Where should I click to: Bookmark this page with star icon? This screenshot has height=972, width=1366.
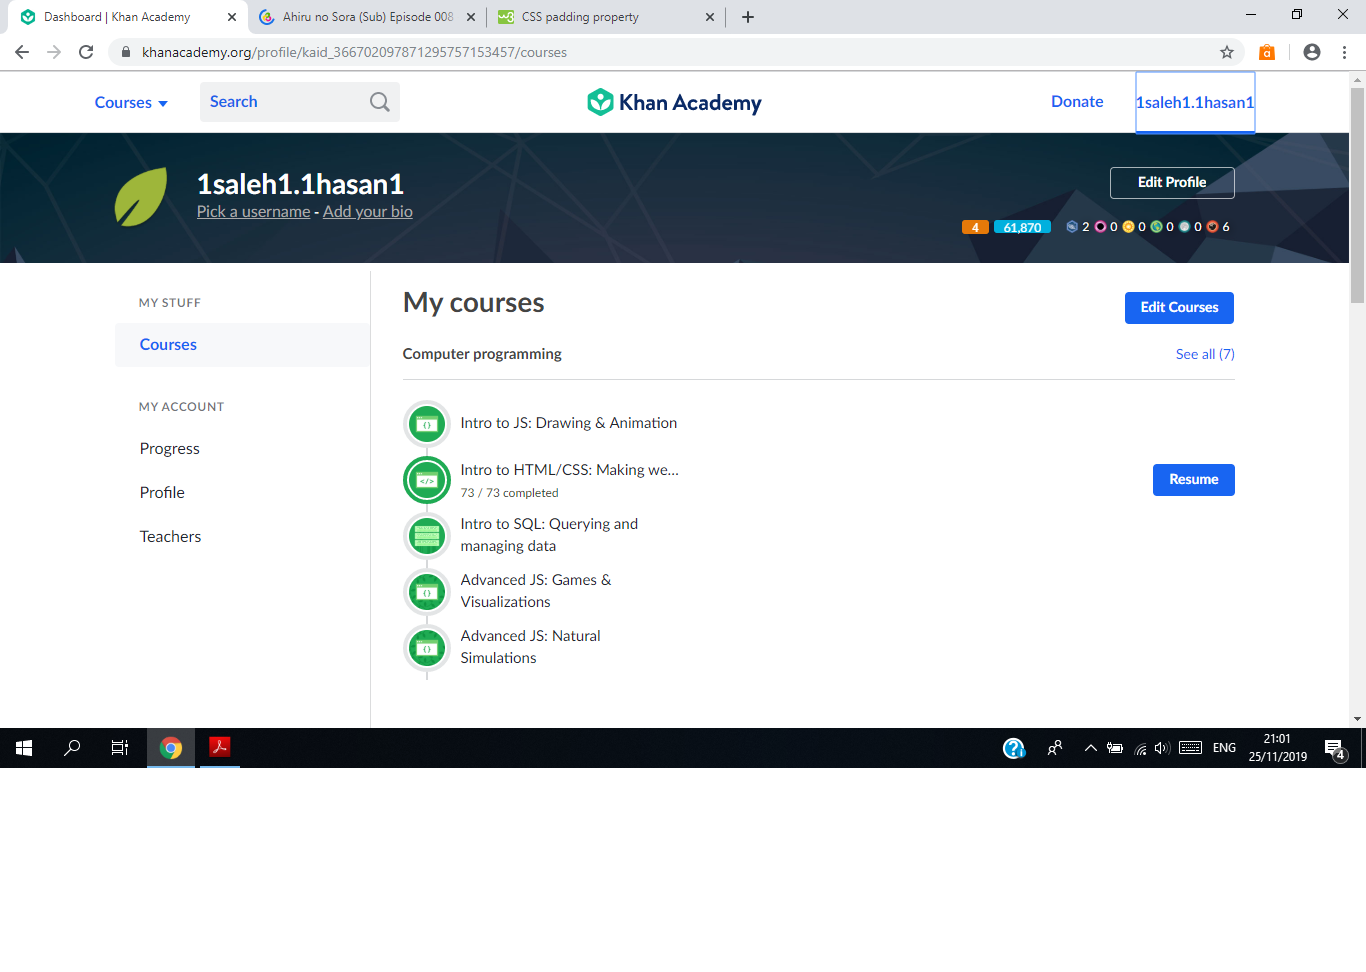(x=1227, y=52)
